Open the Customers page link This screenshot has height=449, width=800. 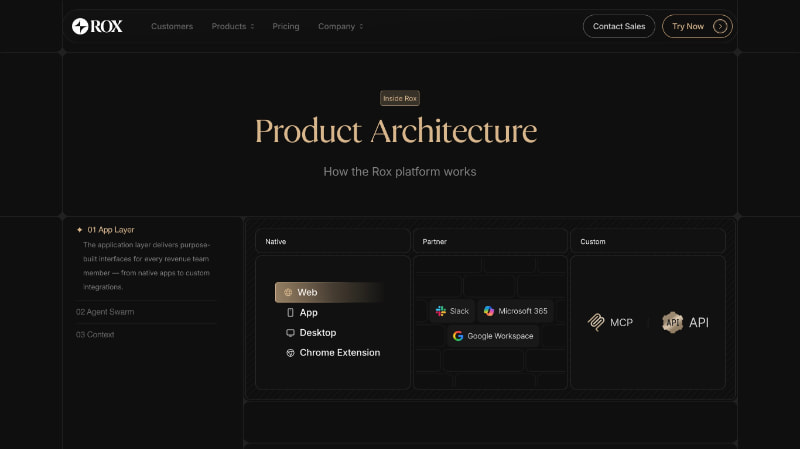pyautogui.click(x=172, y=27)
